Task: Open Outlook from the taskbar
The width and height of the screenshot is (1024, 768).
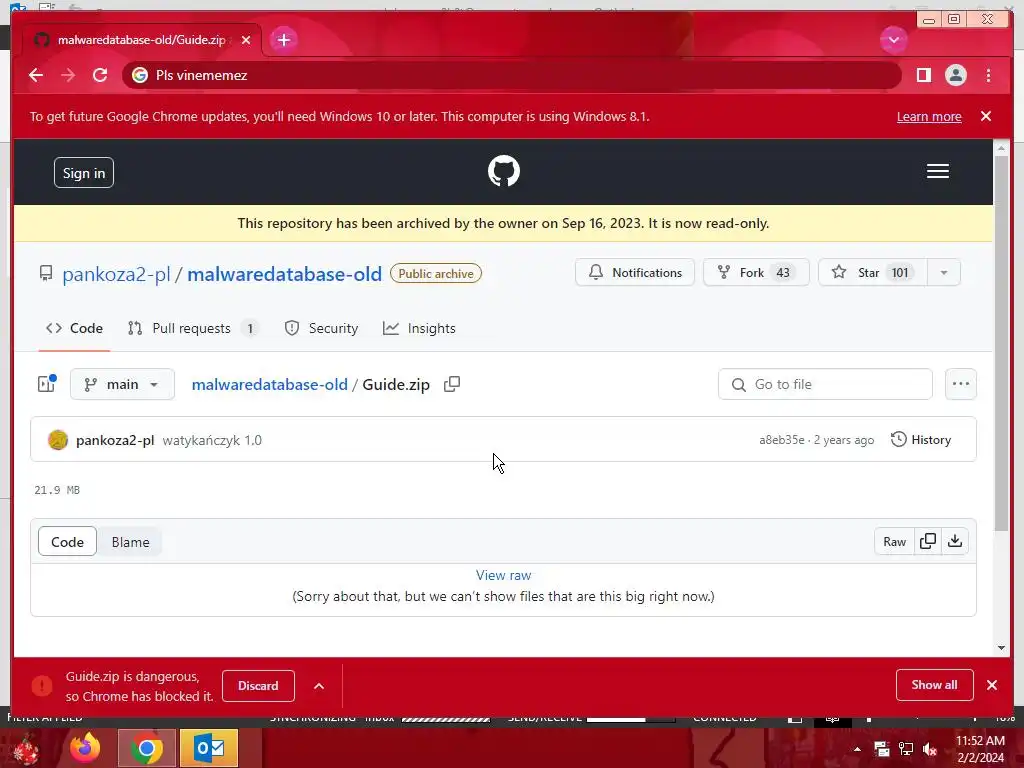Action: [x=209, y=748]
